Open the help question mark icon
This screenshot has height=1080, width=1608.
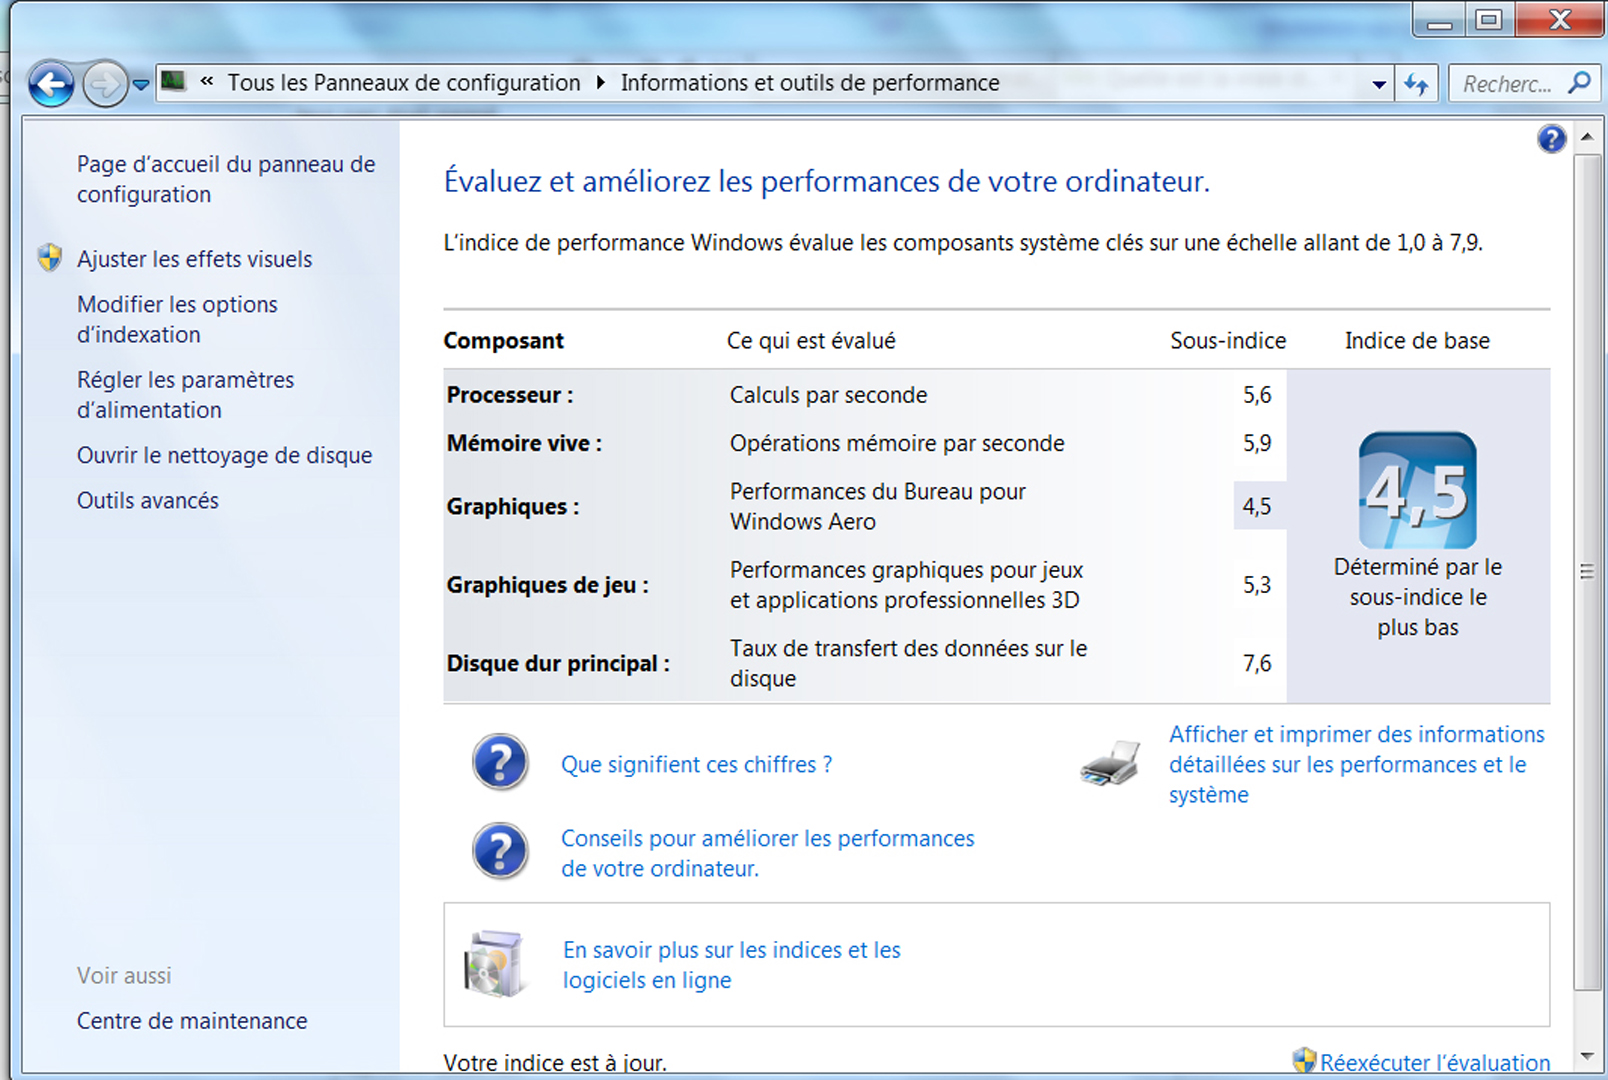click(x=1551, y=139)
